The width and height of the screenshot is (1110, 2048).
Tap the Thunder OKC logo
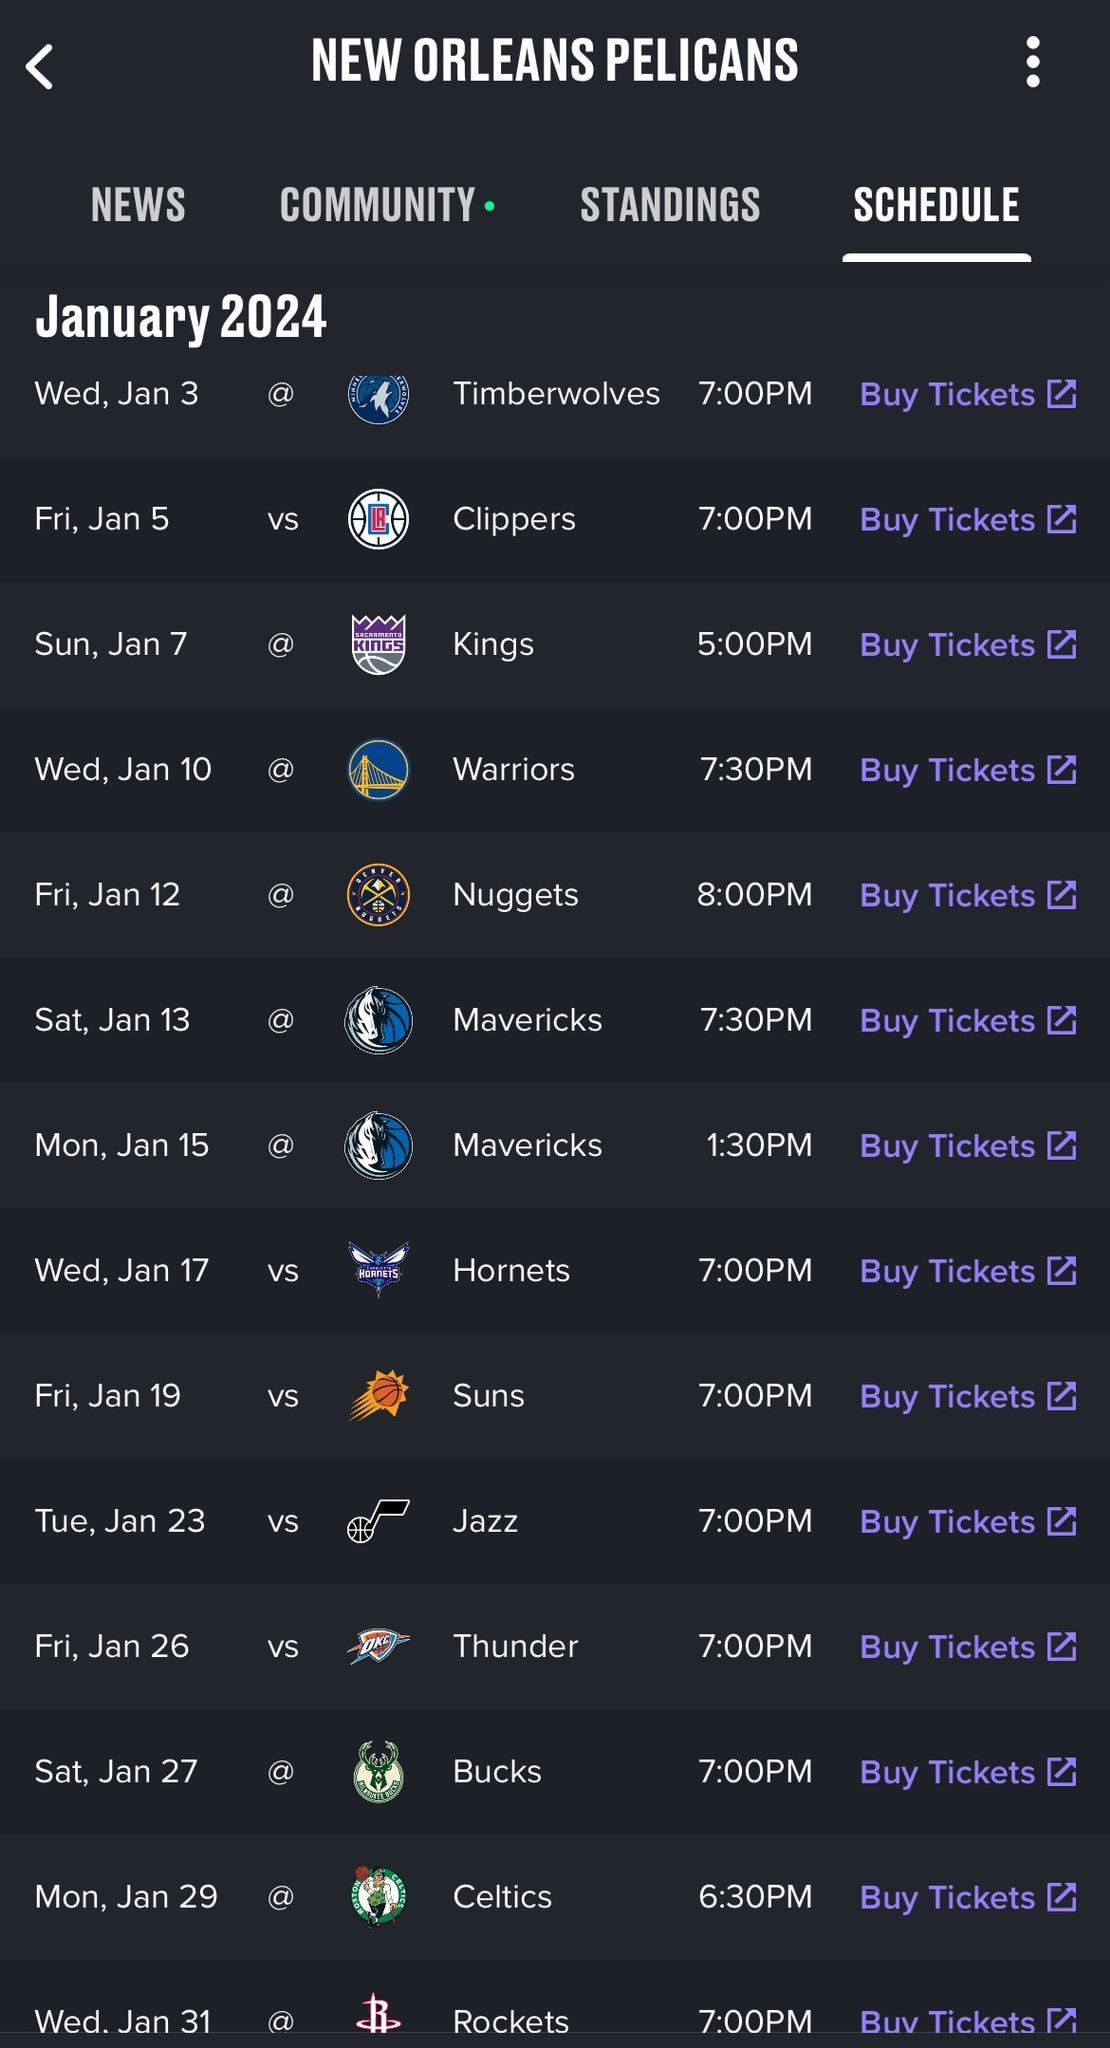(x=378, y=1646)
